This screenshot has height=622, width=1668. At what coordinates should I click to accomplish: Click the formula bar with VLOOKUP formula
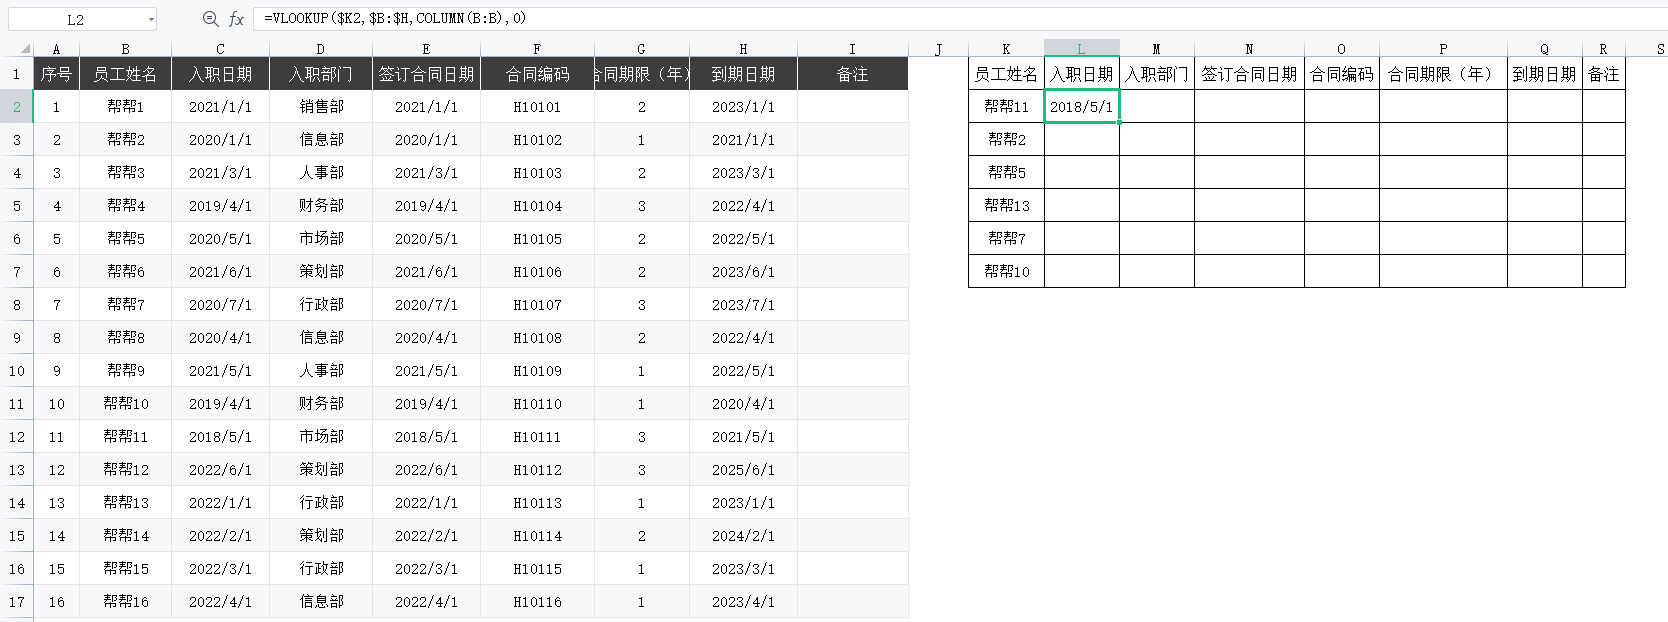900,18
